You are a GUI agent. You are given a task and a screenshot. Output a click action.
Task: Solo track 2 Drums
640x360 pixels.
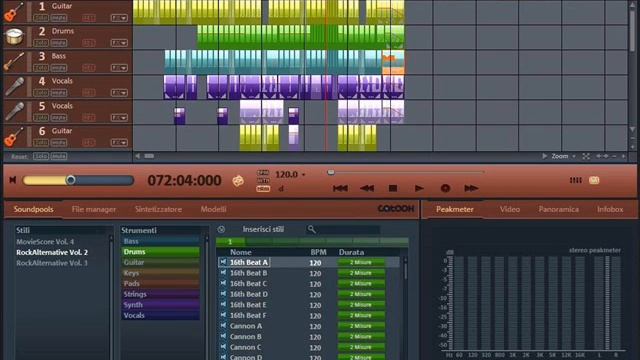click(40, 43)
